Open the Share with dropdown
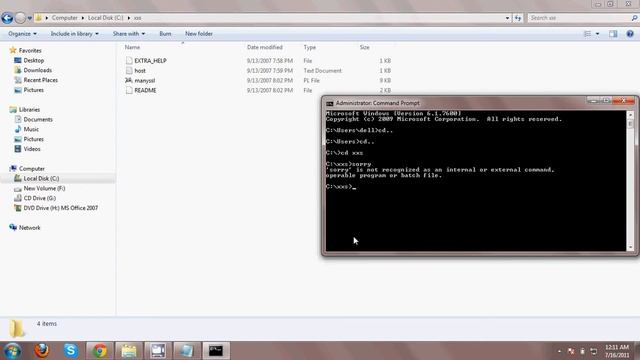640x360 pixels. point(129,34)
